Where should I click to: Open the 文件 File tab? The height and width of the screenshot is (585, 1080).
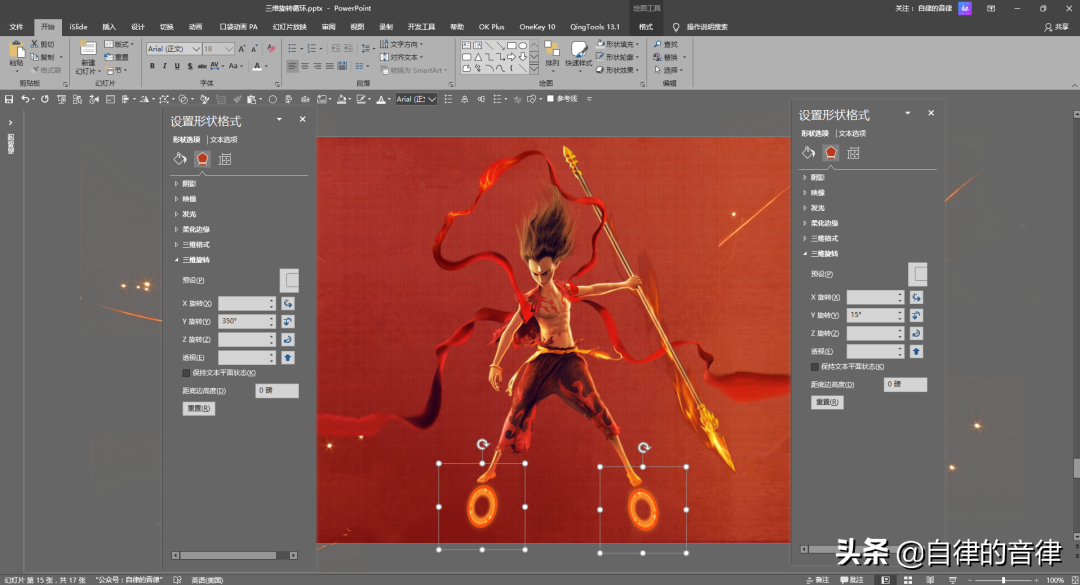(x=16, y=27)
